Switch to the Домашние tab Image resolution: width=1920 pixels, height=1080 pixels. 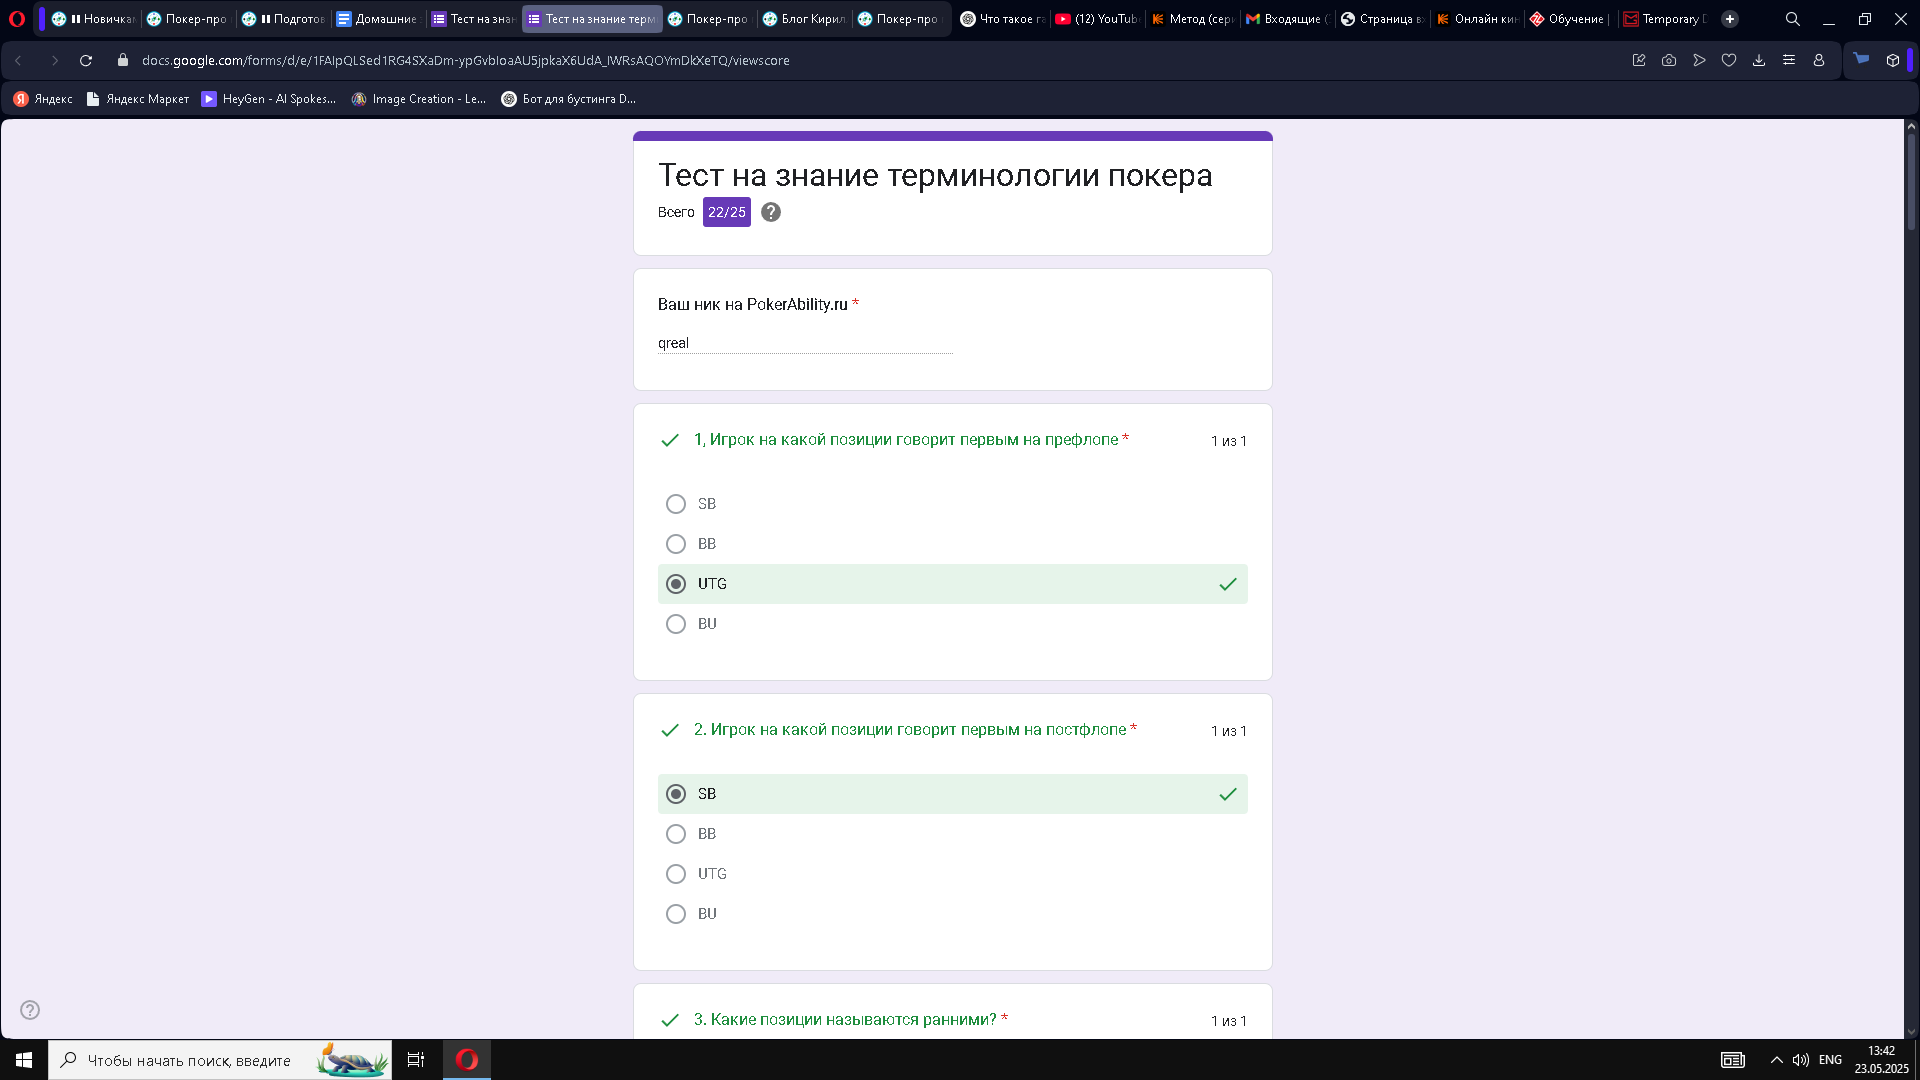coord(377,19)
